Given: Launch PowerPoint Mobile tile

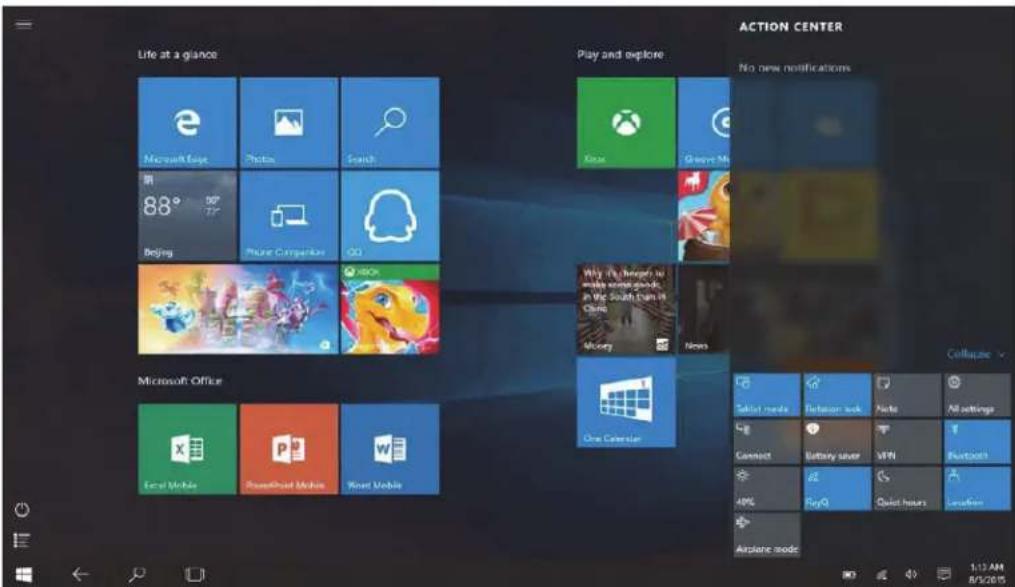Looking at the screenshot, I should (x=289, y=449).
